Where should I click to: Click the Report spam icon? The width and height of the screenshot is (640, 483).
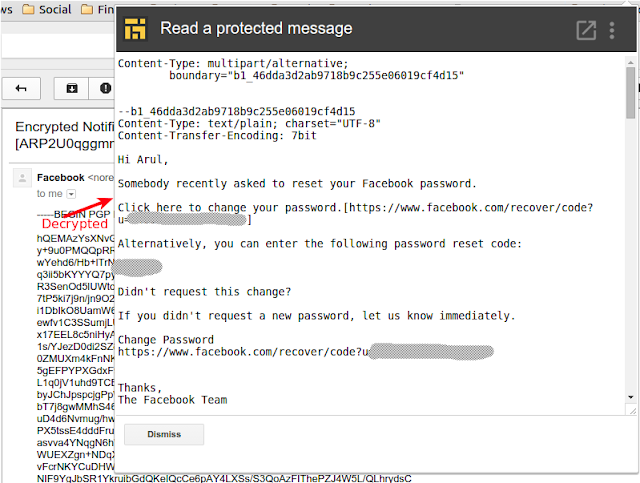click(x=105, y=88)
